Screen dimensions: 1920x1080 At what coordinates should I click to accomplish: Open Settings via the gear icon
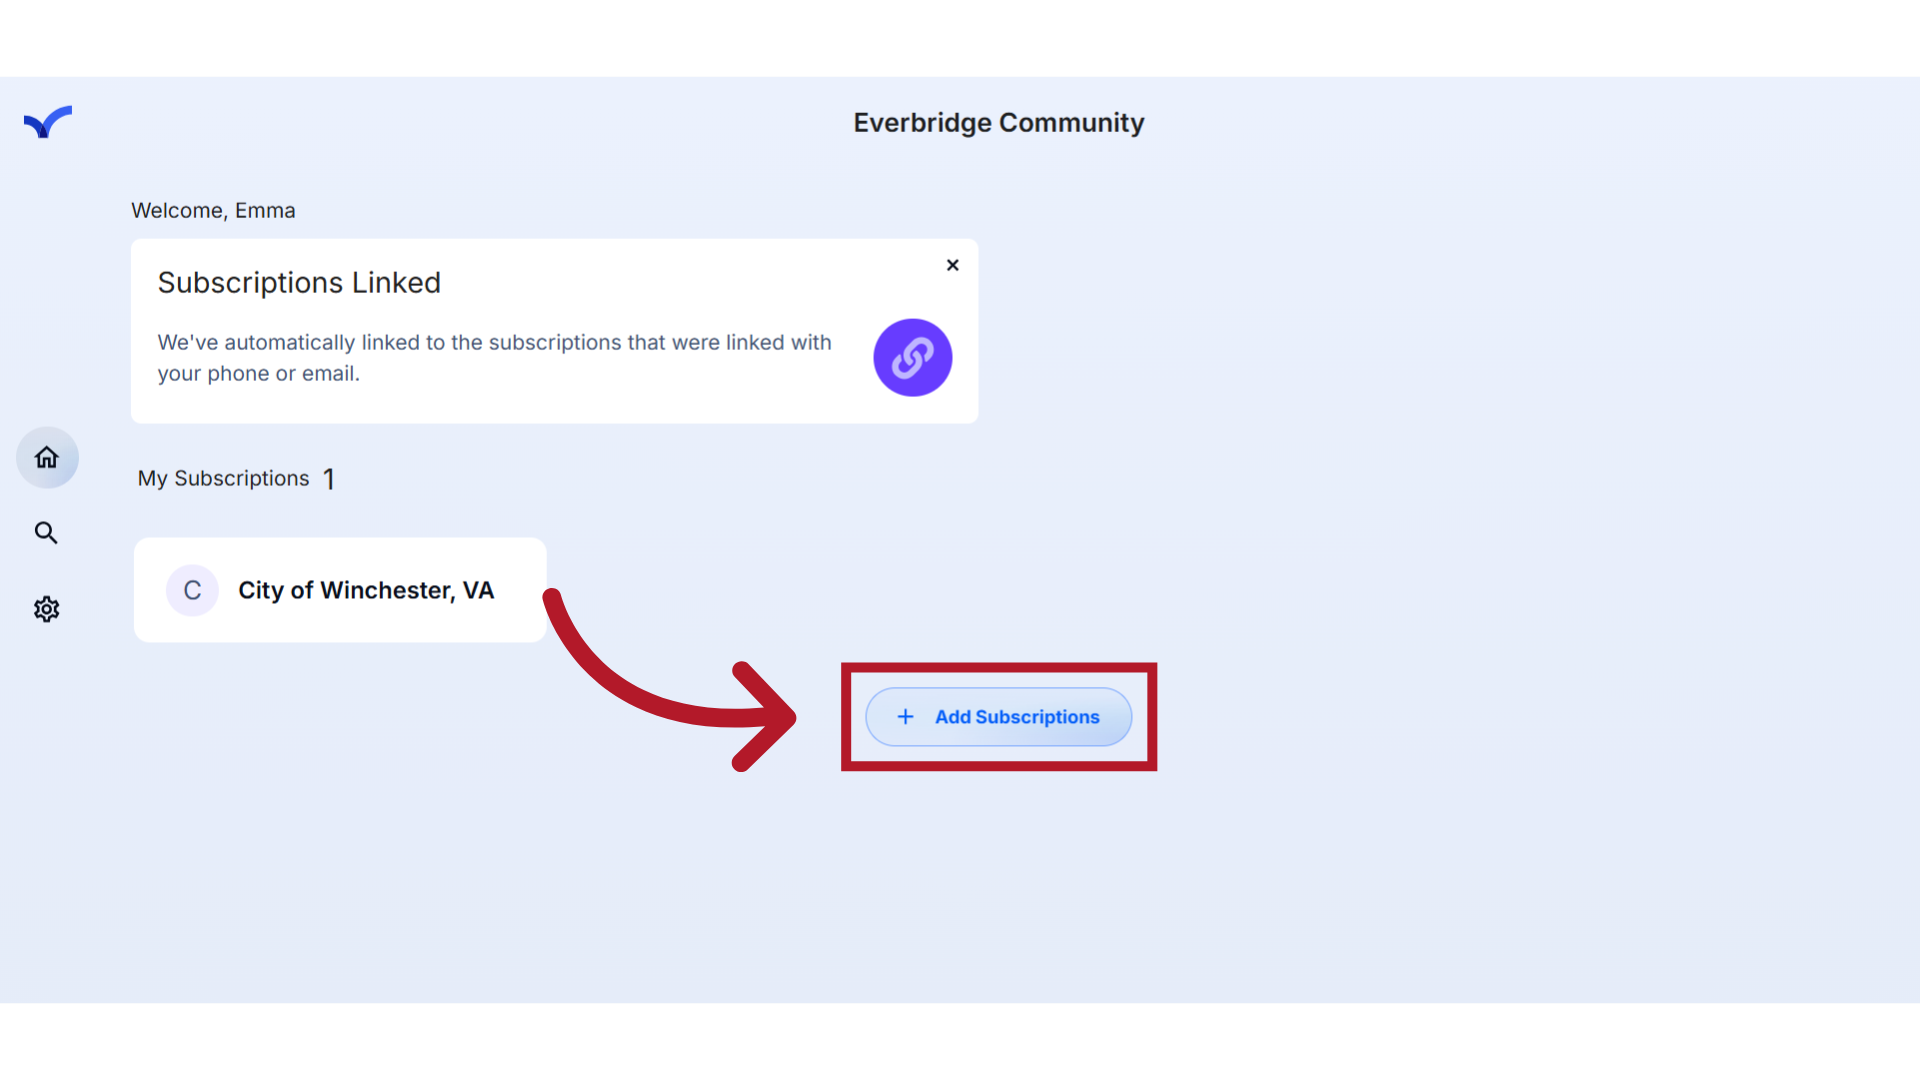[x=46, y=609]
